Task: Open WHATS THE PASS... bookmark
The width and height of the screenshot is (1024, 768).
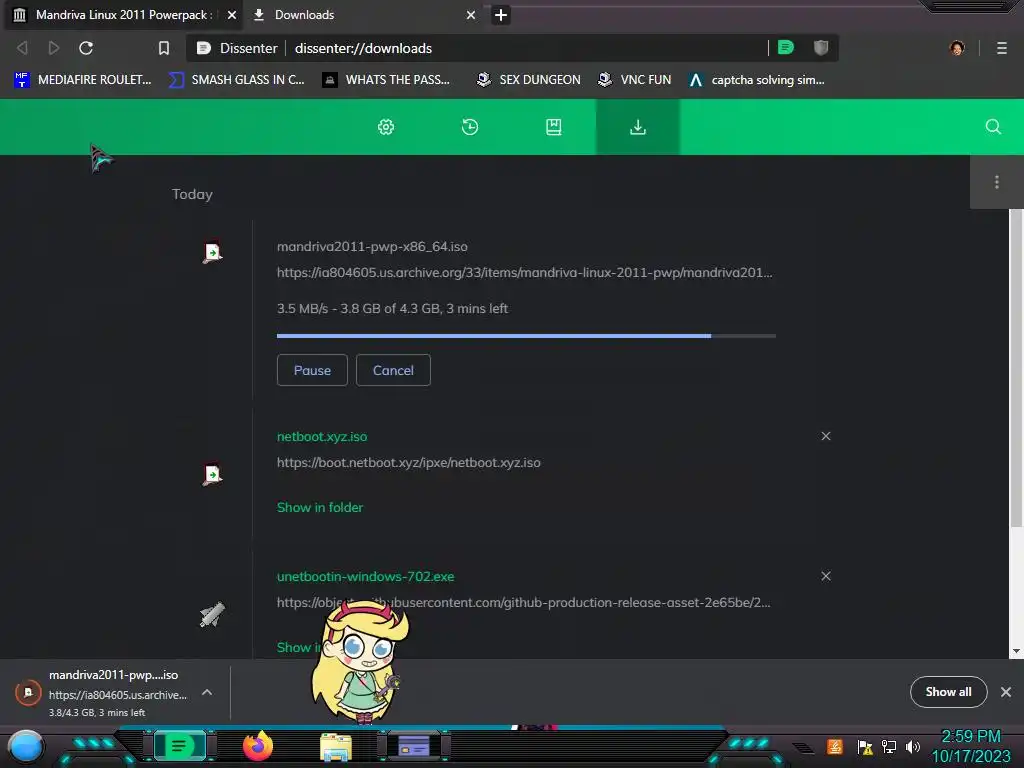Action: (x=386, y=80)
